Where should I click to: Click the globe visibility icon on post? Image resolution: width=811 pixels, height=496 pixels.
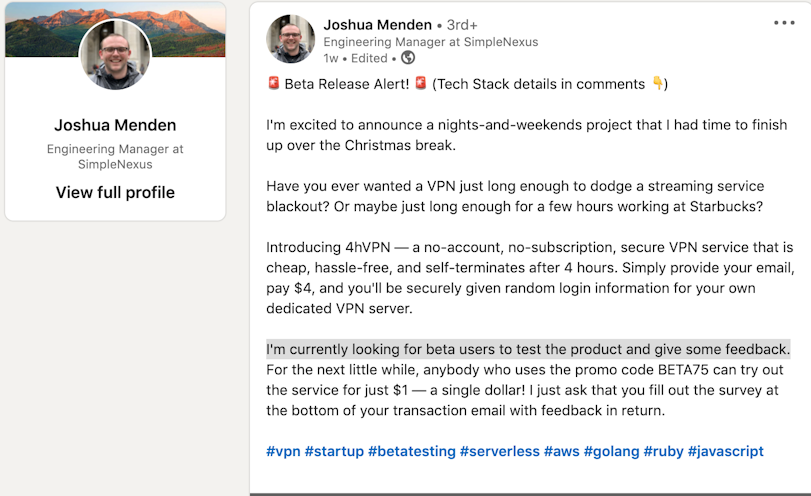coord(408,58)
